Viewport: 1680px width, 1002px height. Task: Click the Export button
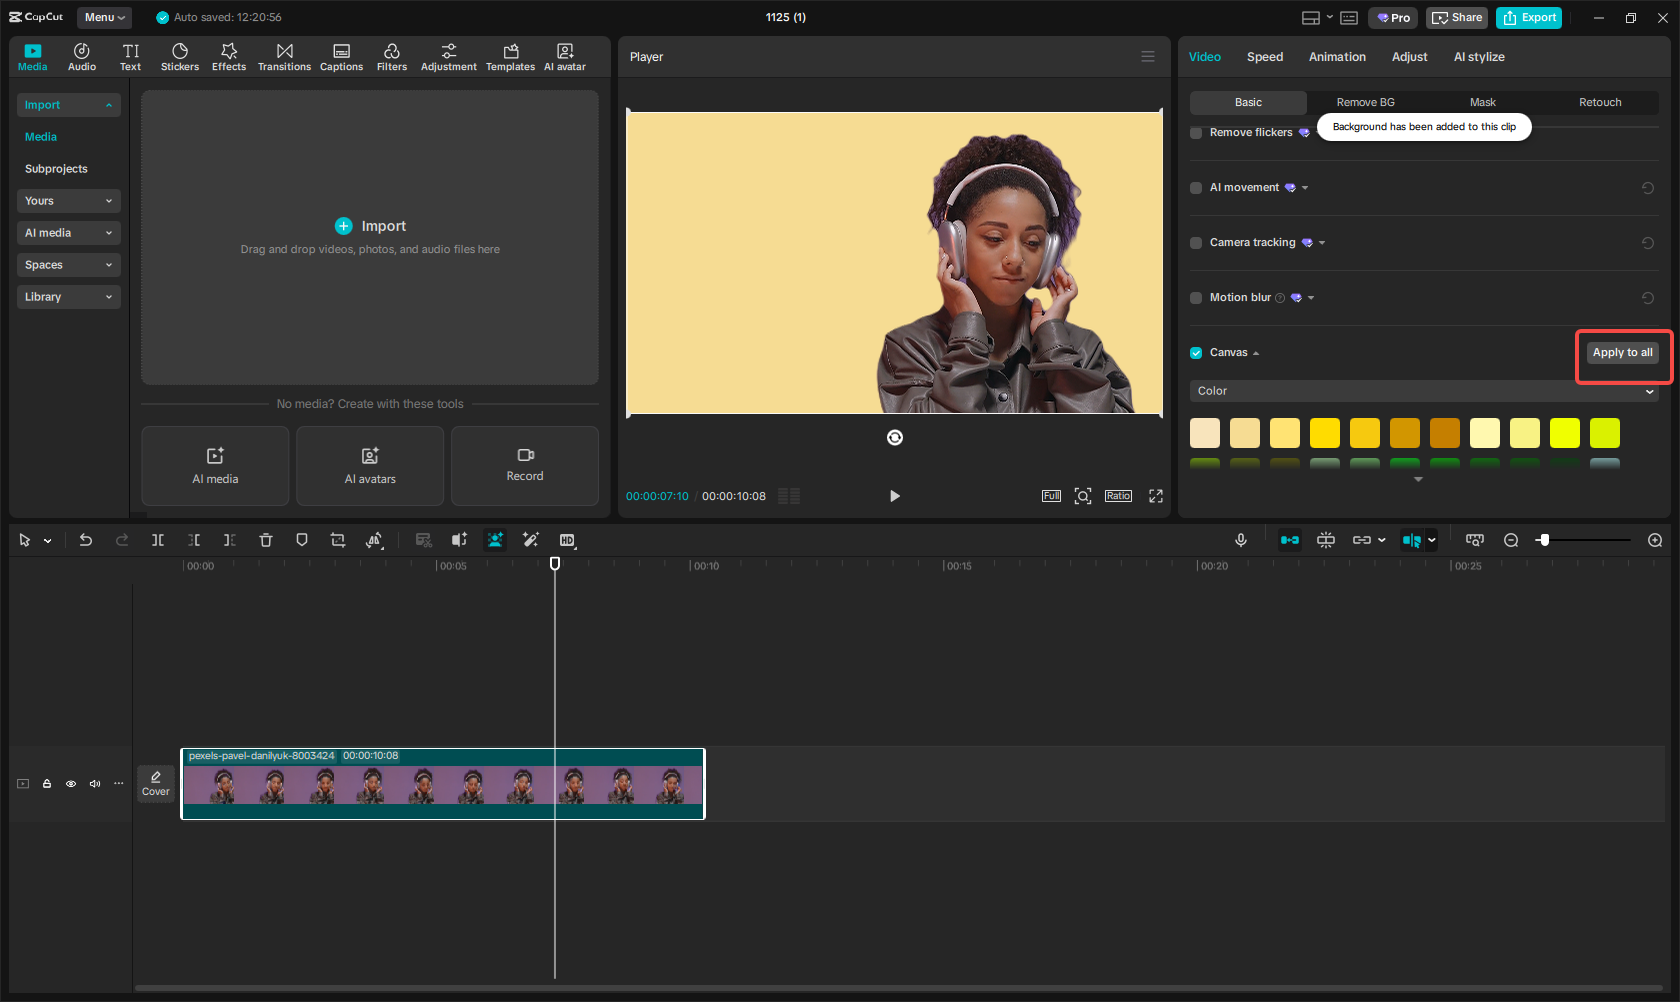pos(1529,17)
